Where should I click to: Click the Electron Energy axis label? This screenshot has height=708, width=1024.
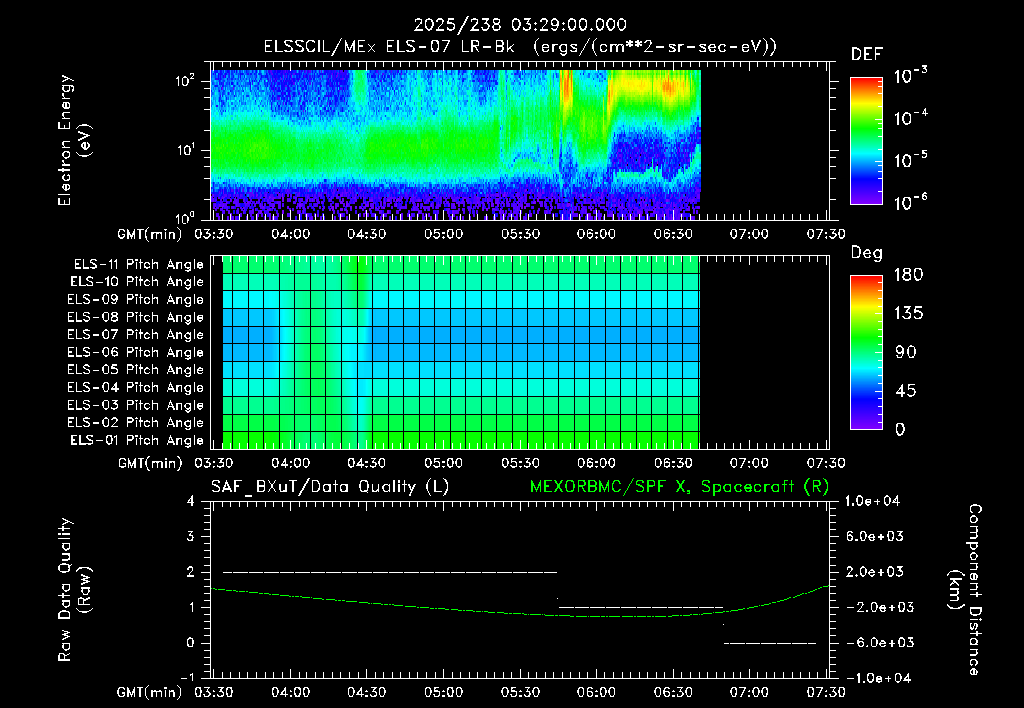point(74,140)
